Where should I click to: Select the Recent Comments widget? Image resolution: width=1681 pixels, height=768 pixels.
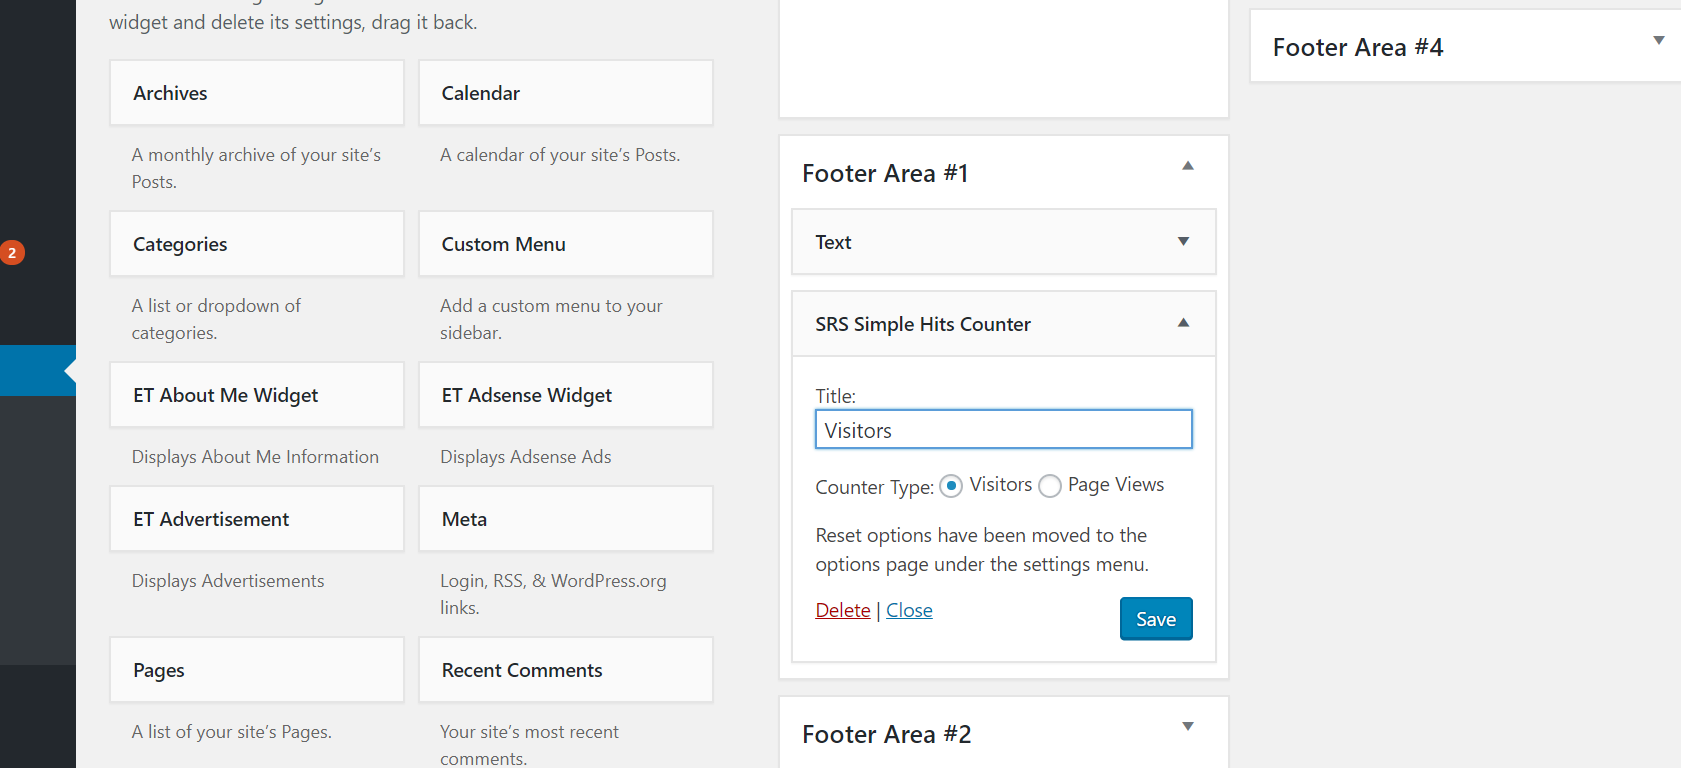tap(566, 670)
